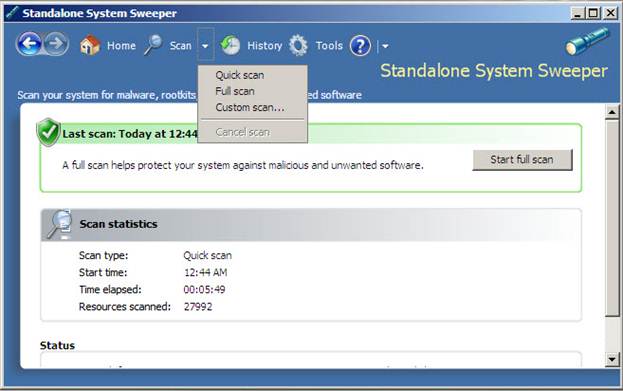Go to the Home label

click(121, 46)
